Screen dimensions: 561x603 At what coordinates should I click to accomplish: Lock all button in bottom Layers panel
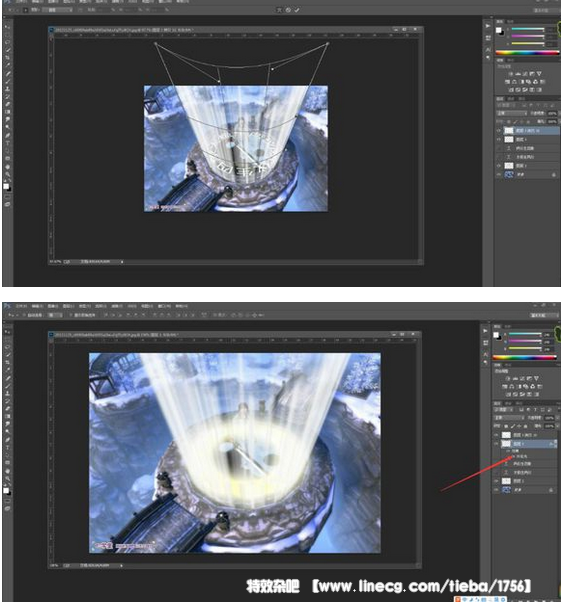click(525, 426)
